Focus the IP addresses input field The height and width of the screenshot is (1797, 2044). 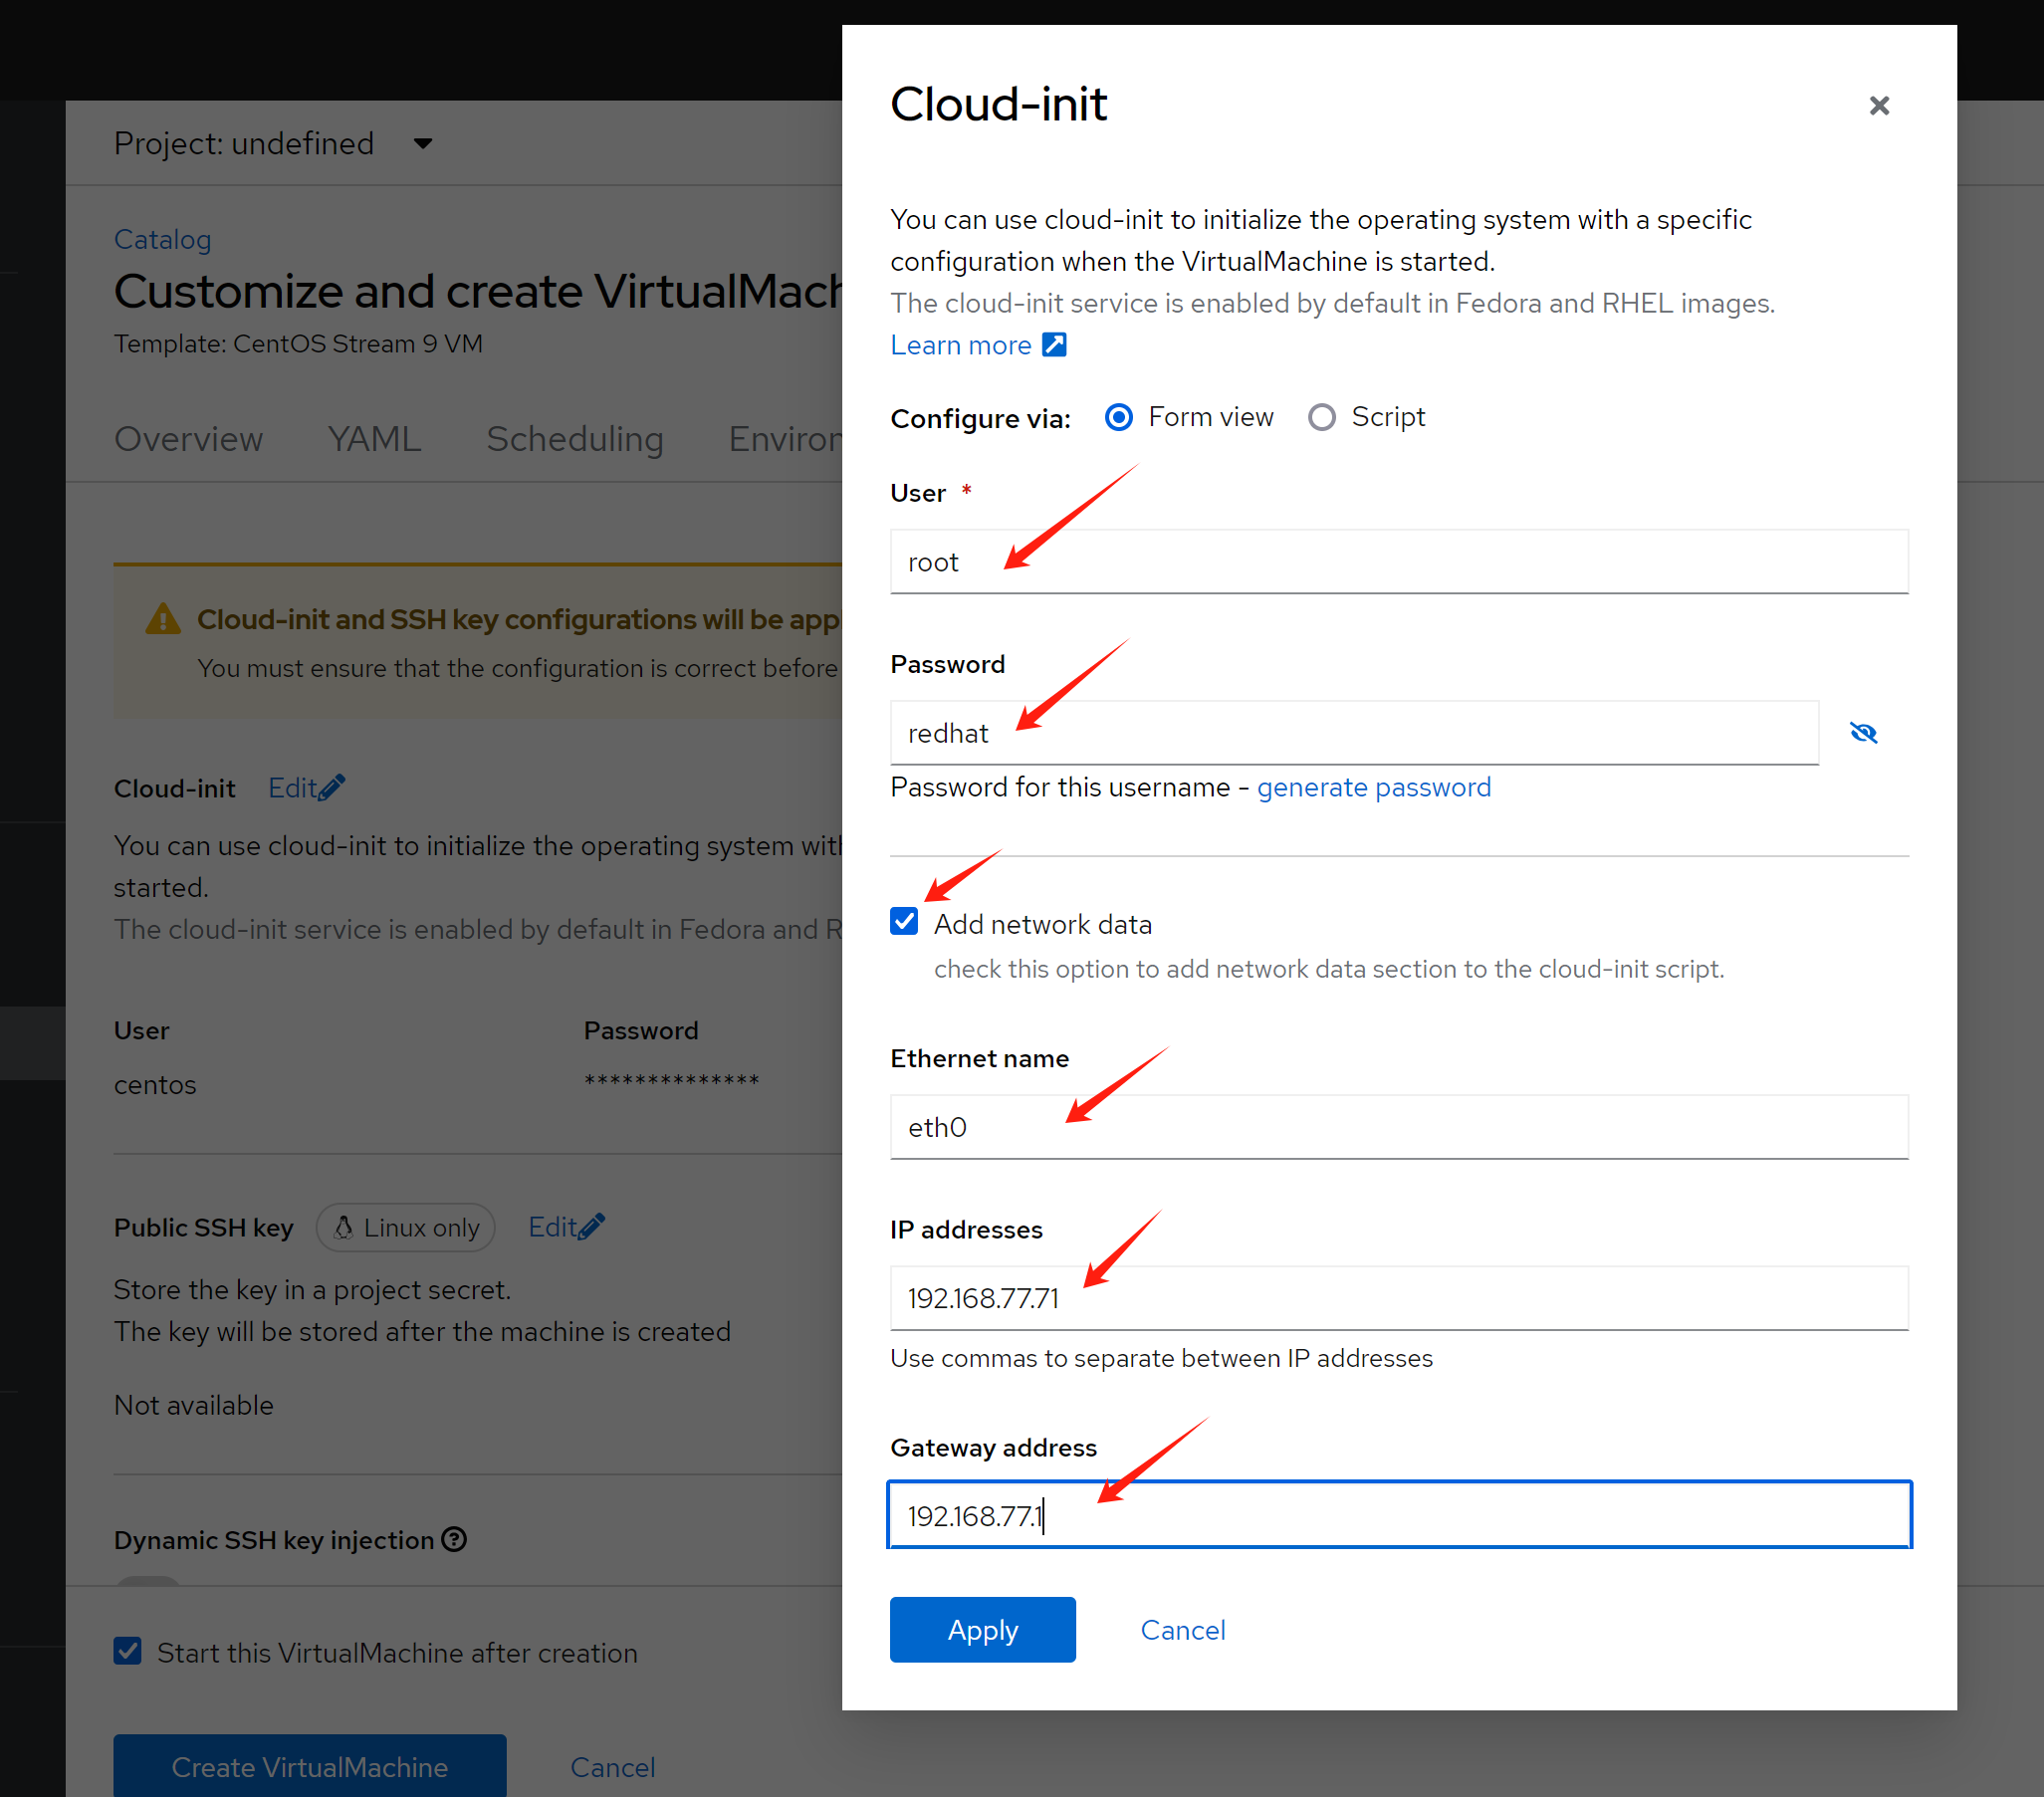[x=1398, y=1298]
